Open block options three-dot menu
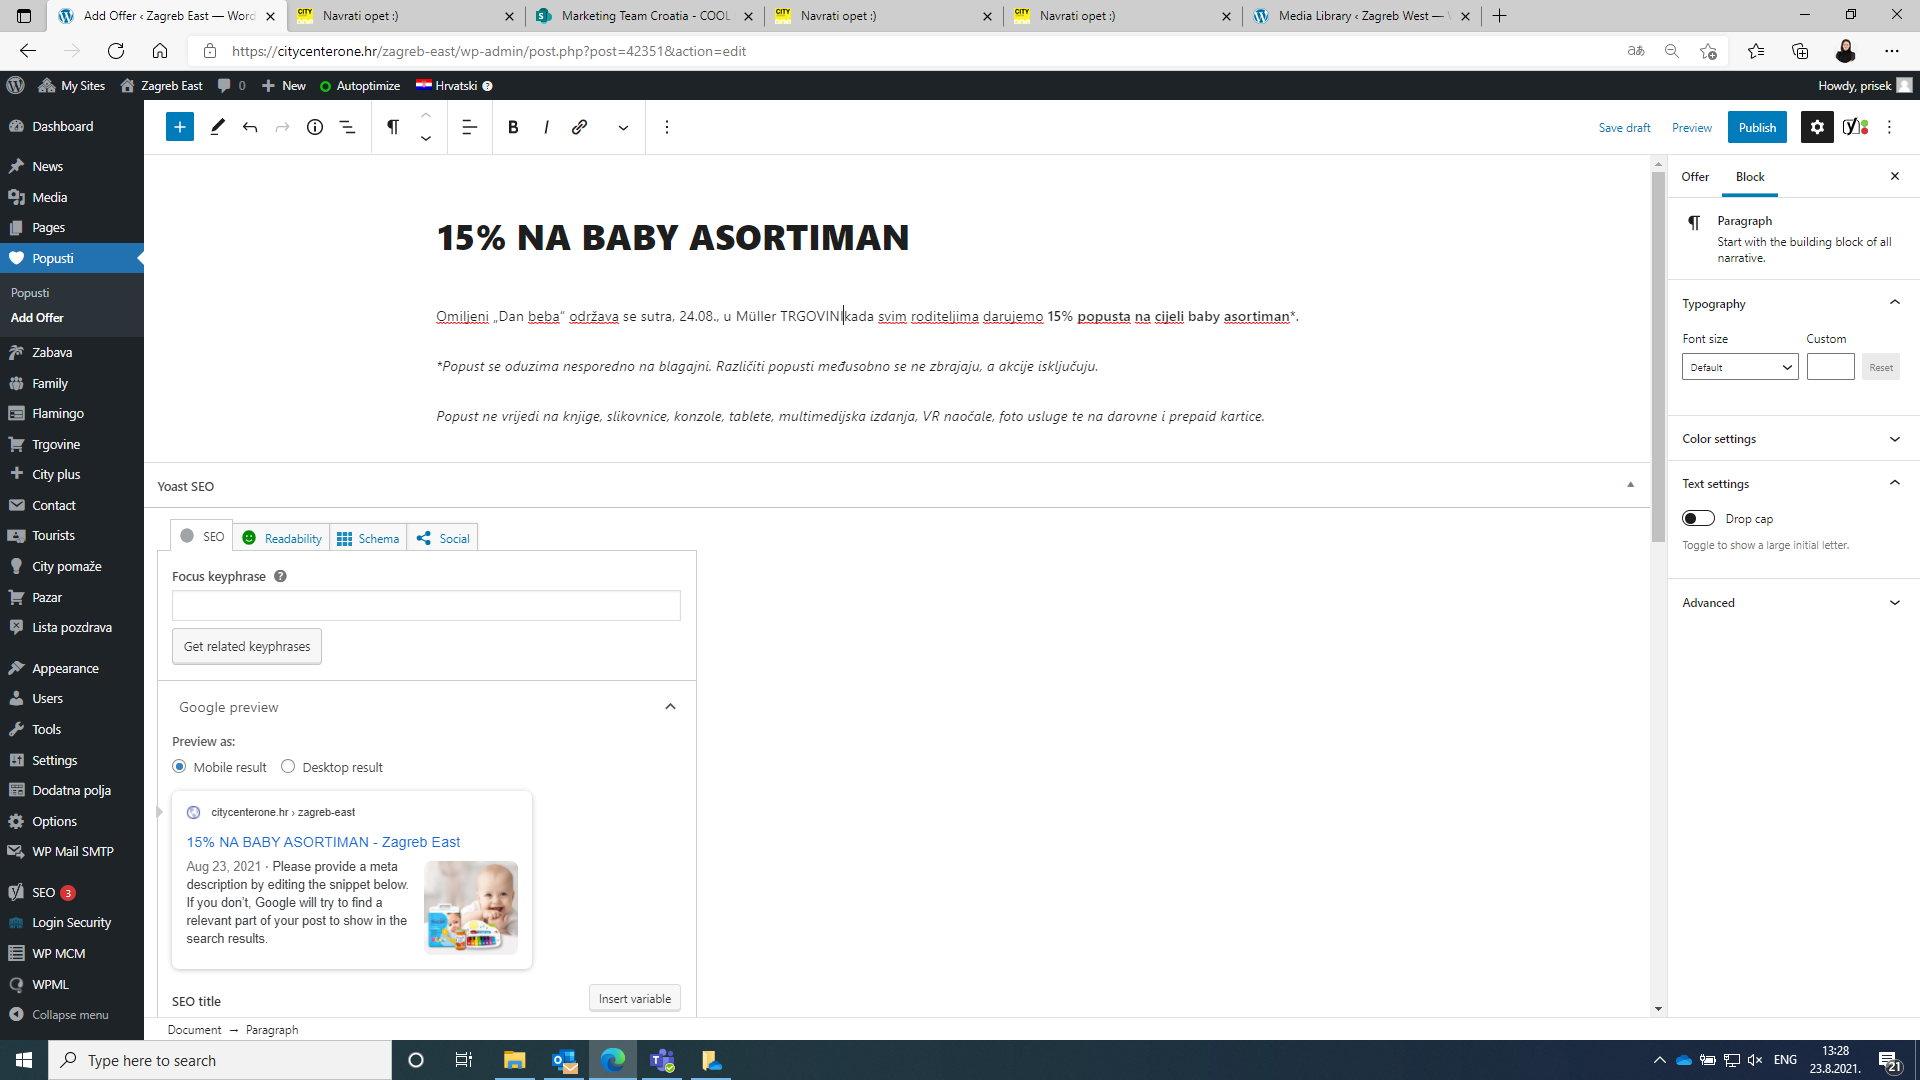The image size is (1920, 1080). 667,127
